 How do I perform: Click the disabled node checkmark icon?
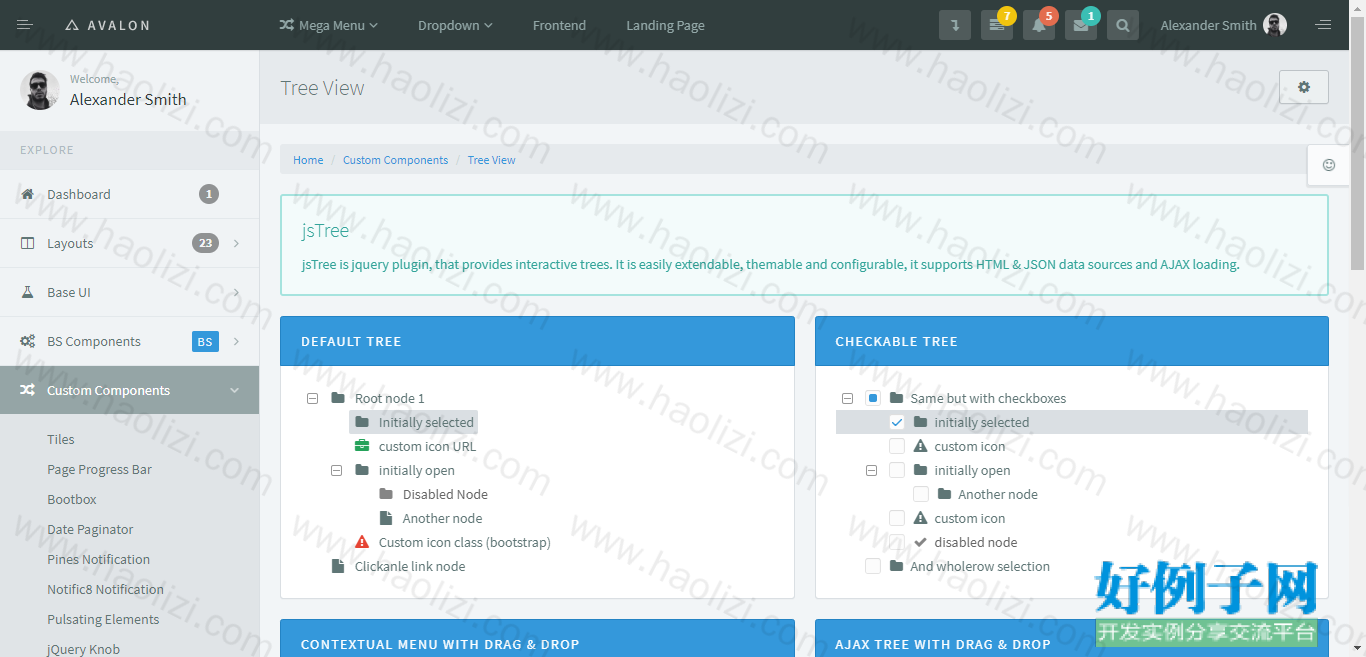[921, 542]
